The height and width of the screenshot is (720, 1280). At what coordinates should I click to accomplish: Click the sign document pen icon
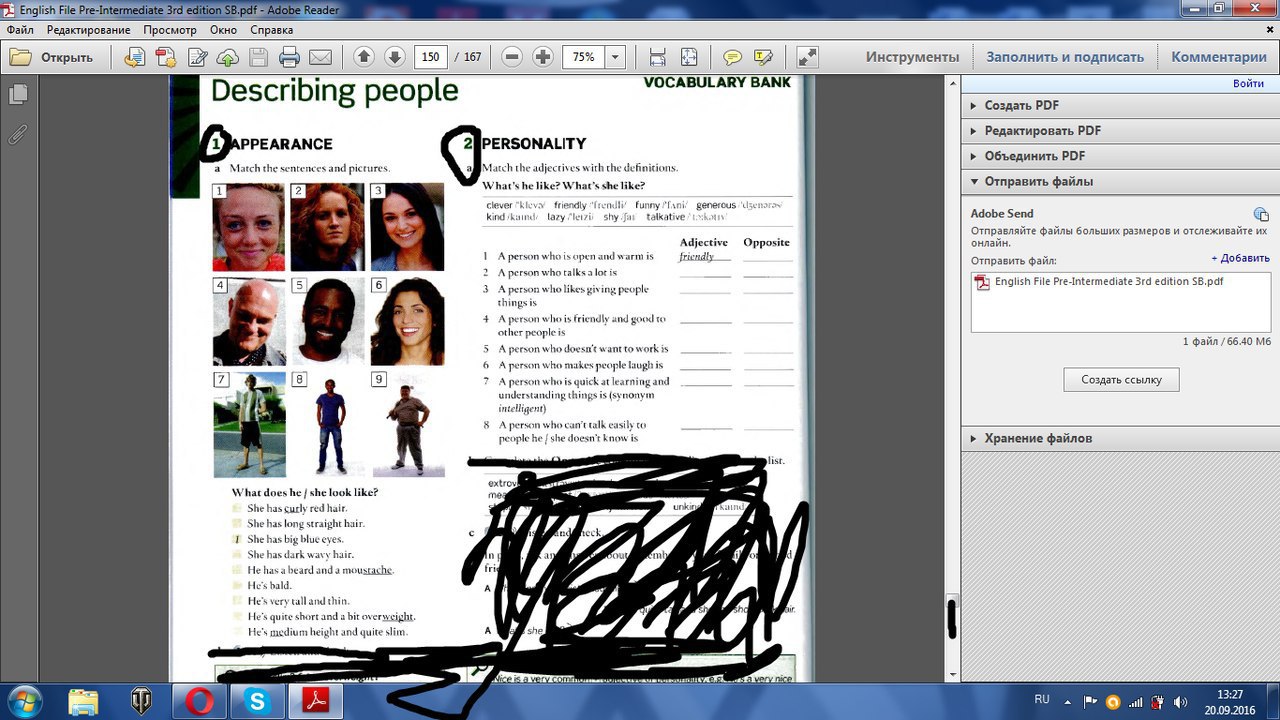point(197,57)
